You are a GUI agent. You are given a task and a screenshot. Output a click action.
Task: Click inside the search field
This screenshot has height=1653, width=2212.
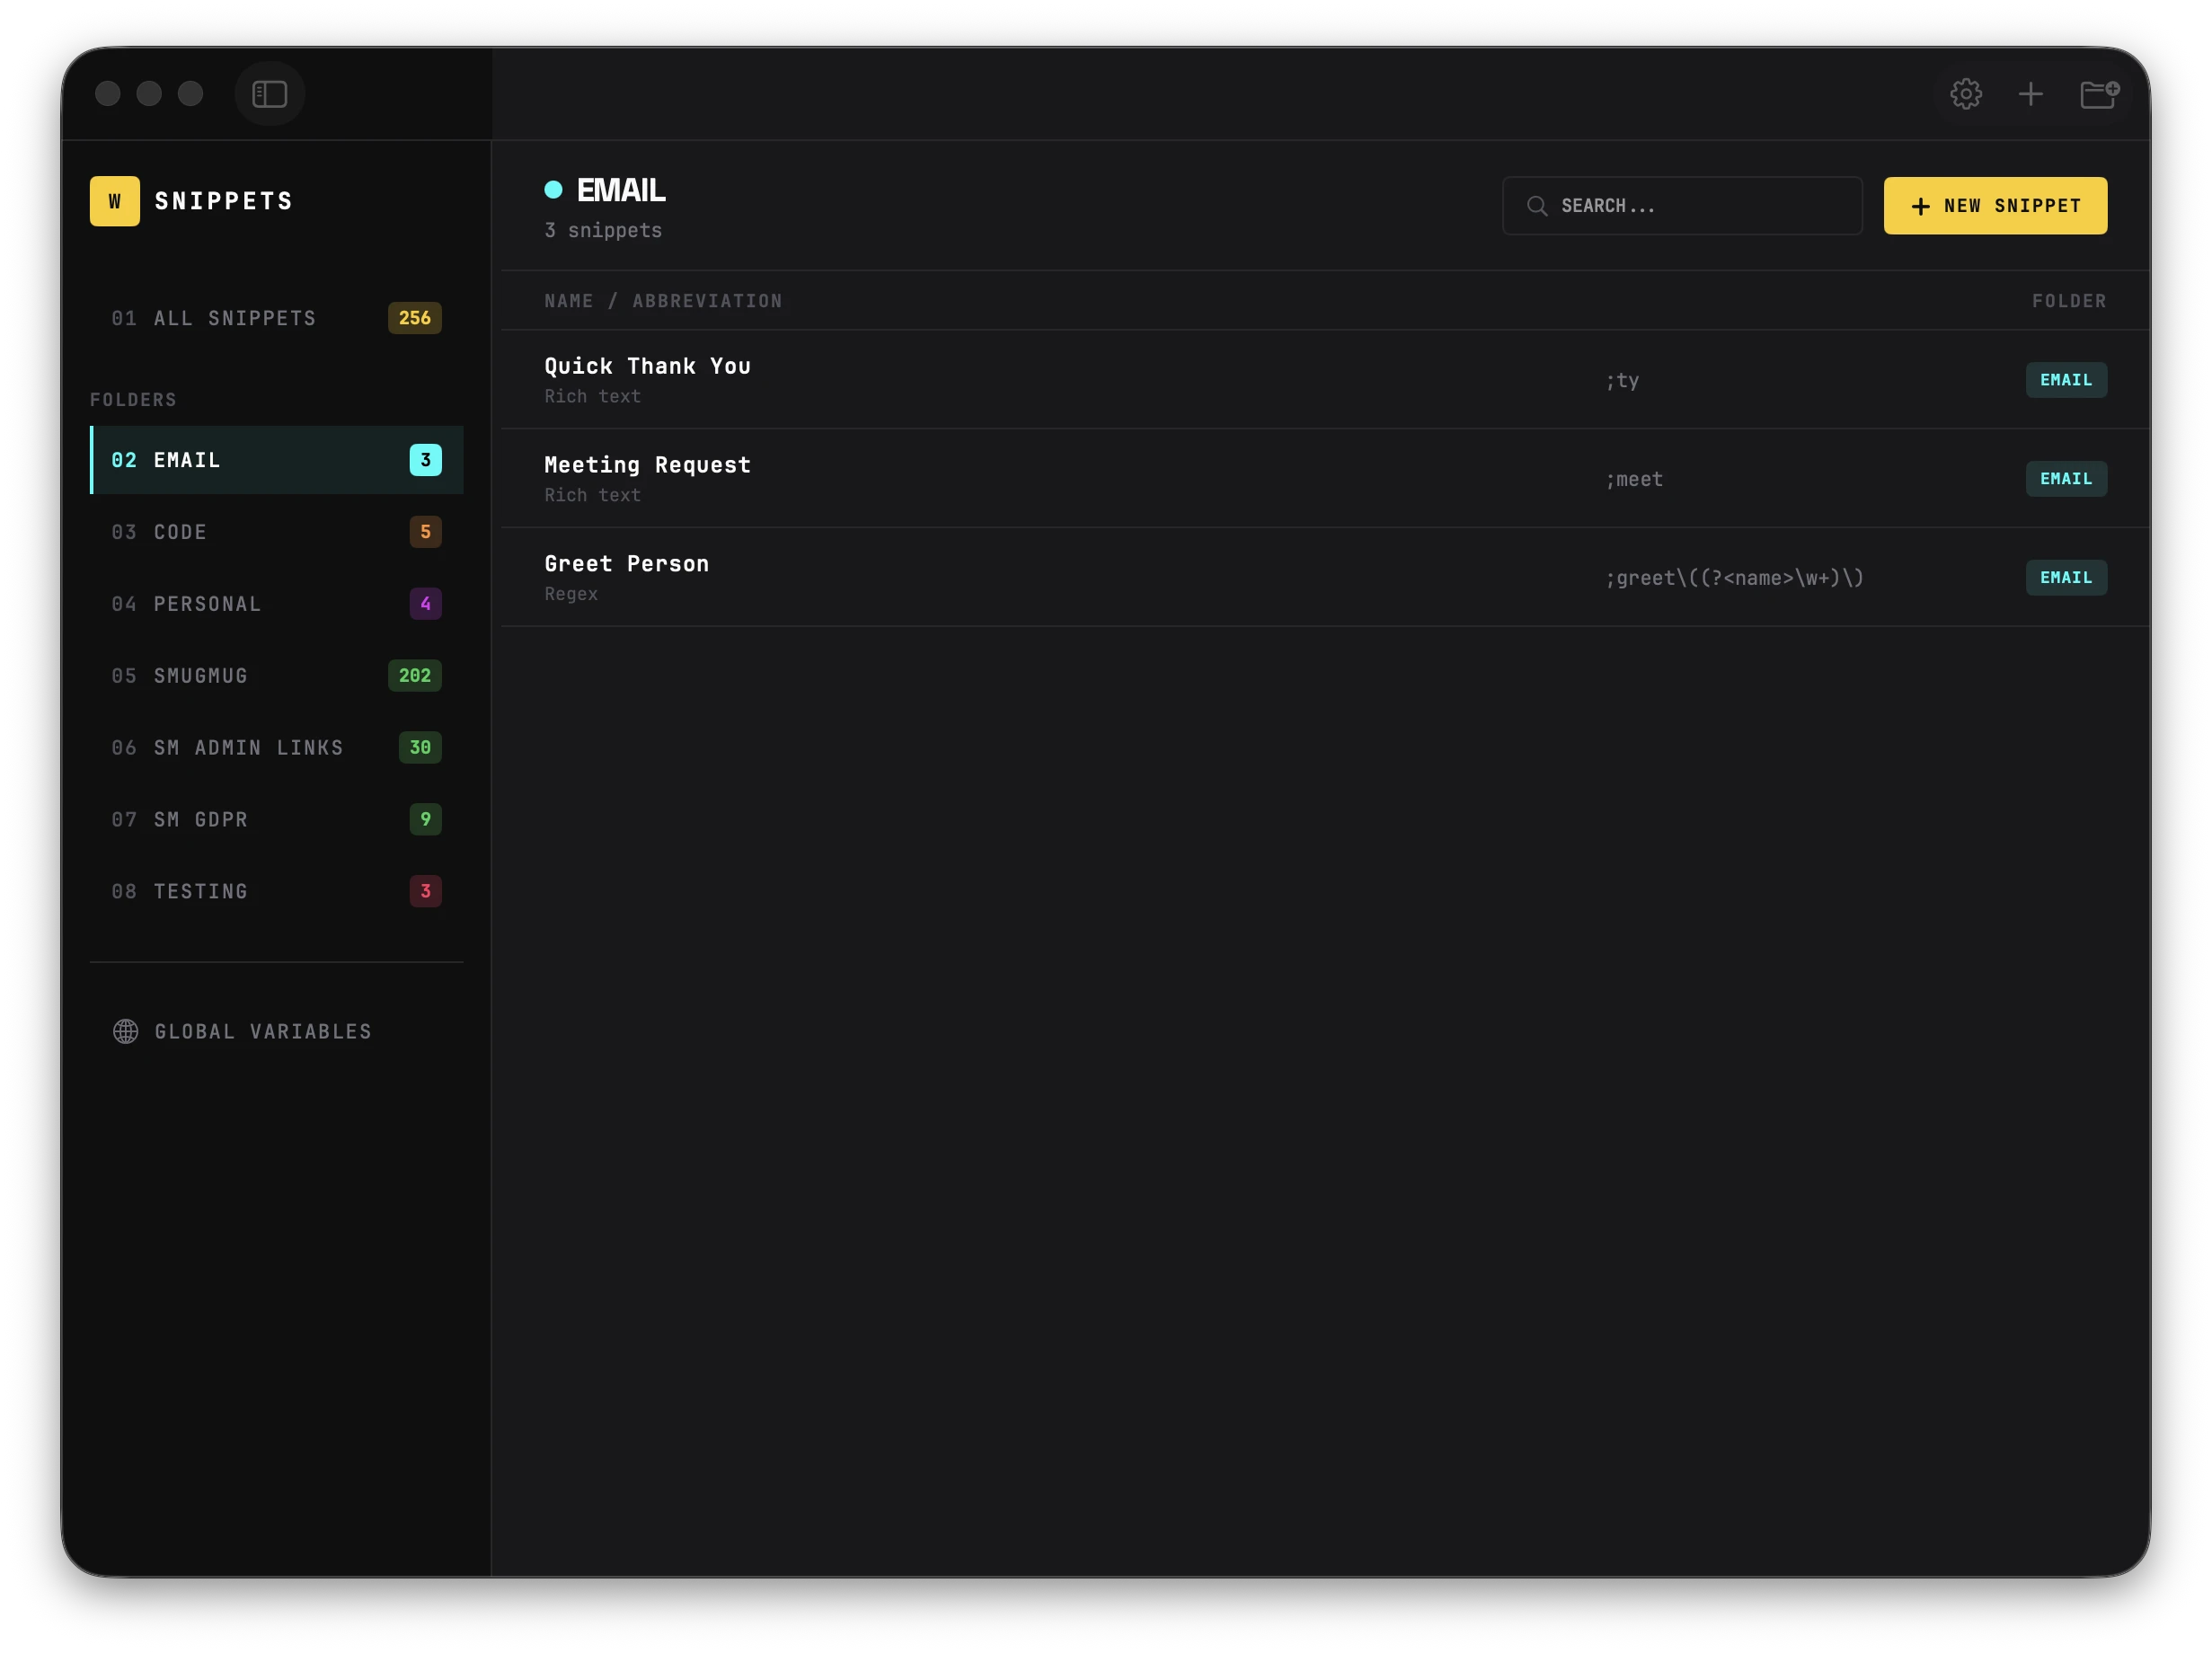tap(1680, 205)
